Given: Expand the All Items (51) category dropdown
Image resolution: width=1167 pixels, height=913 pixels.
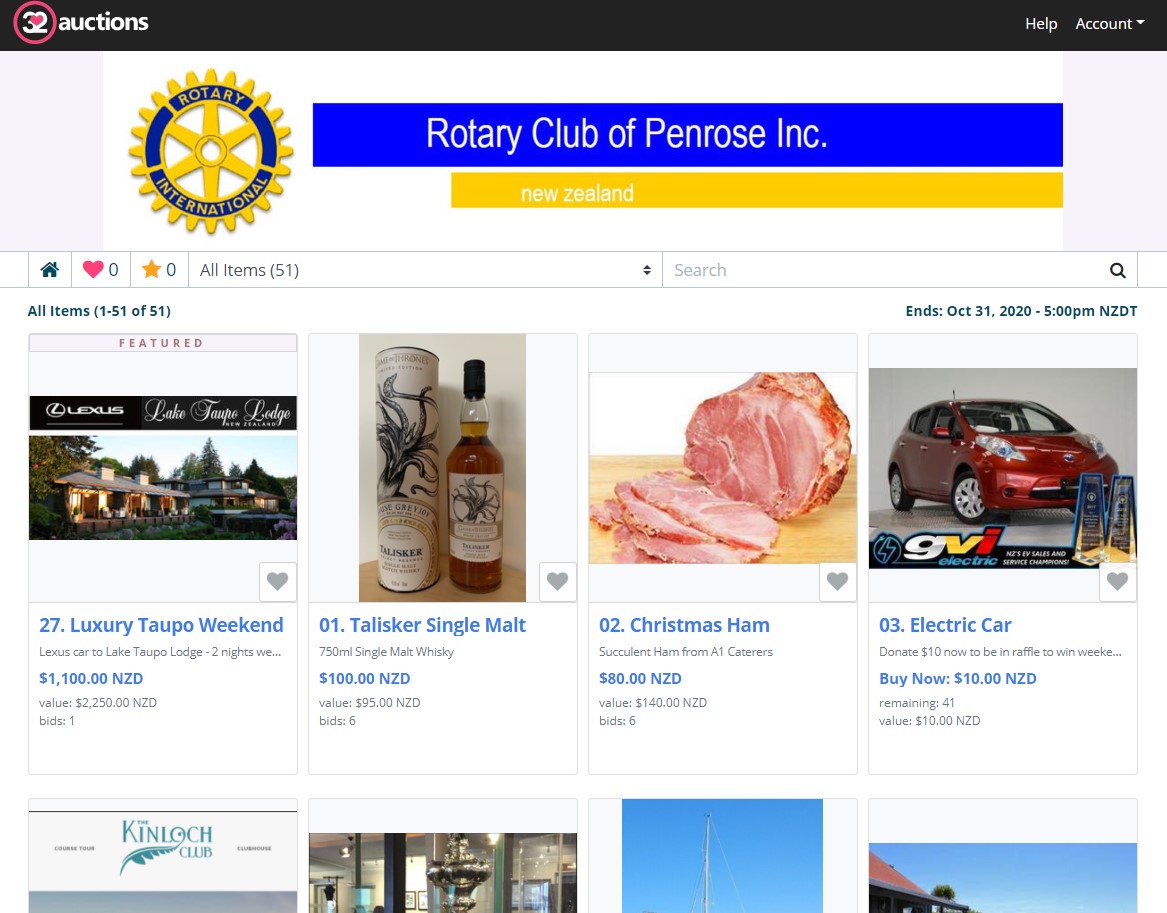Looking at the screenshot, I should 425,270.
